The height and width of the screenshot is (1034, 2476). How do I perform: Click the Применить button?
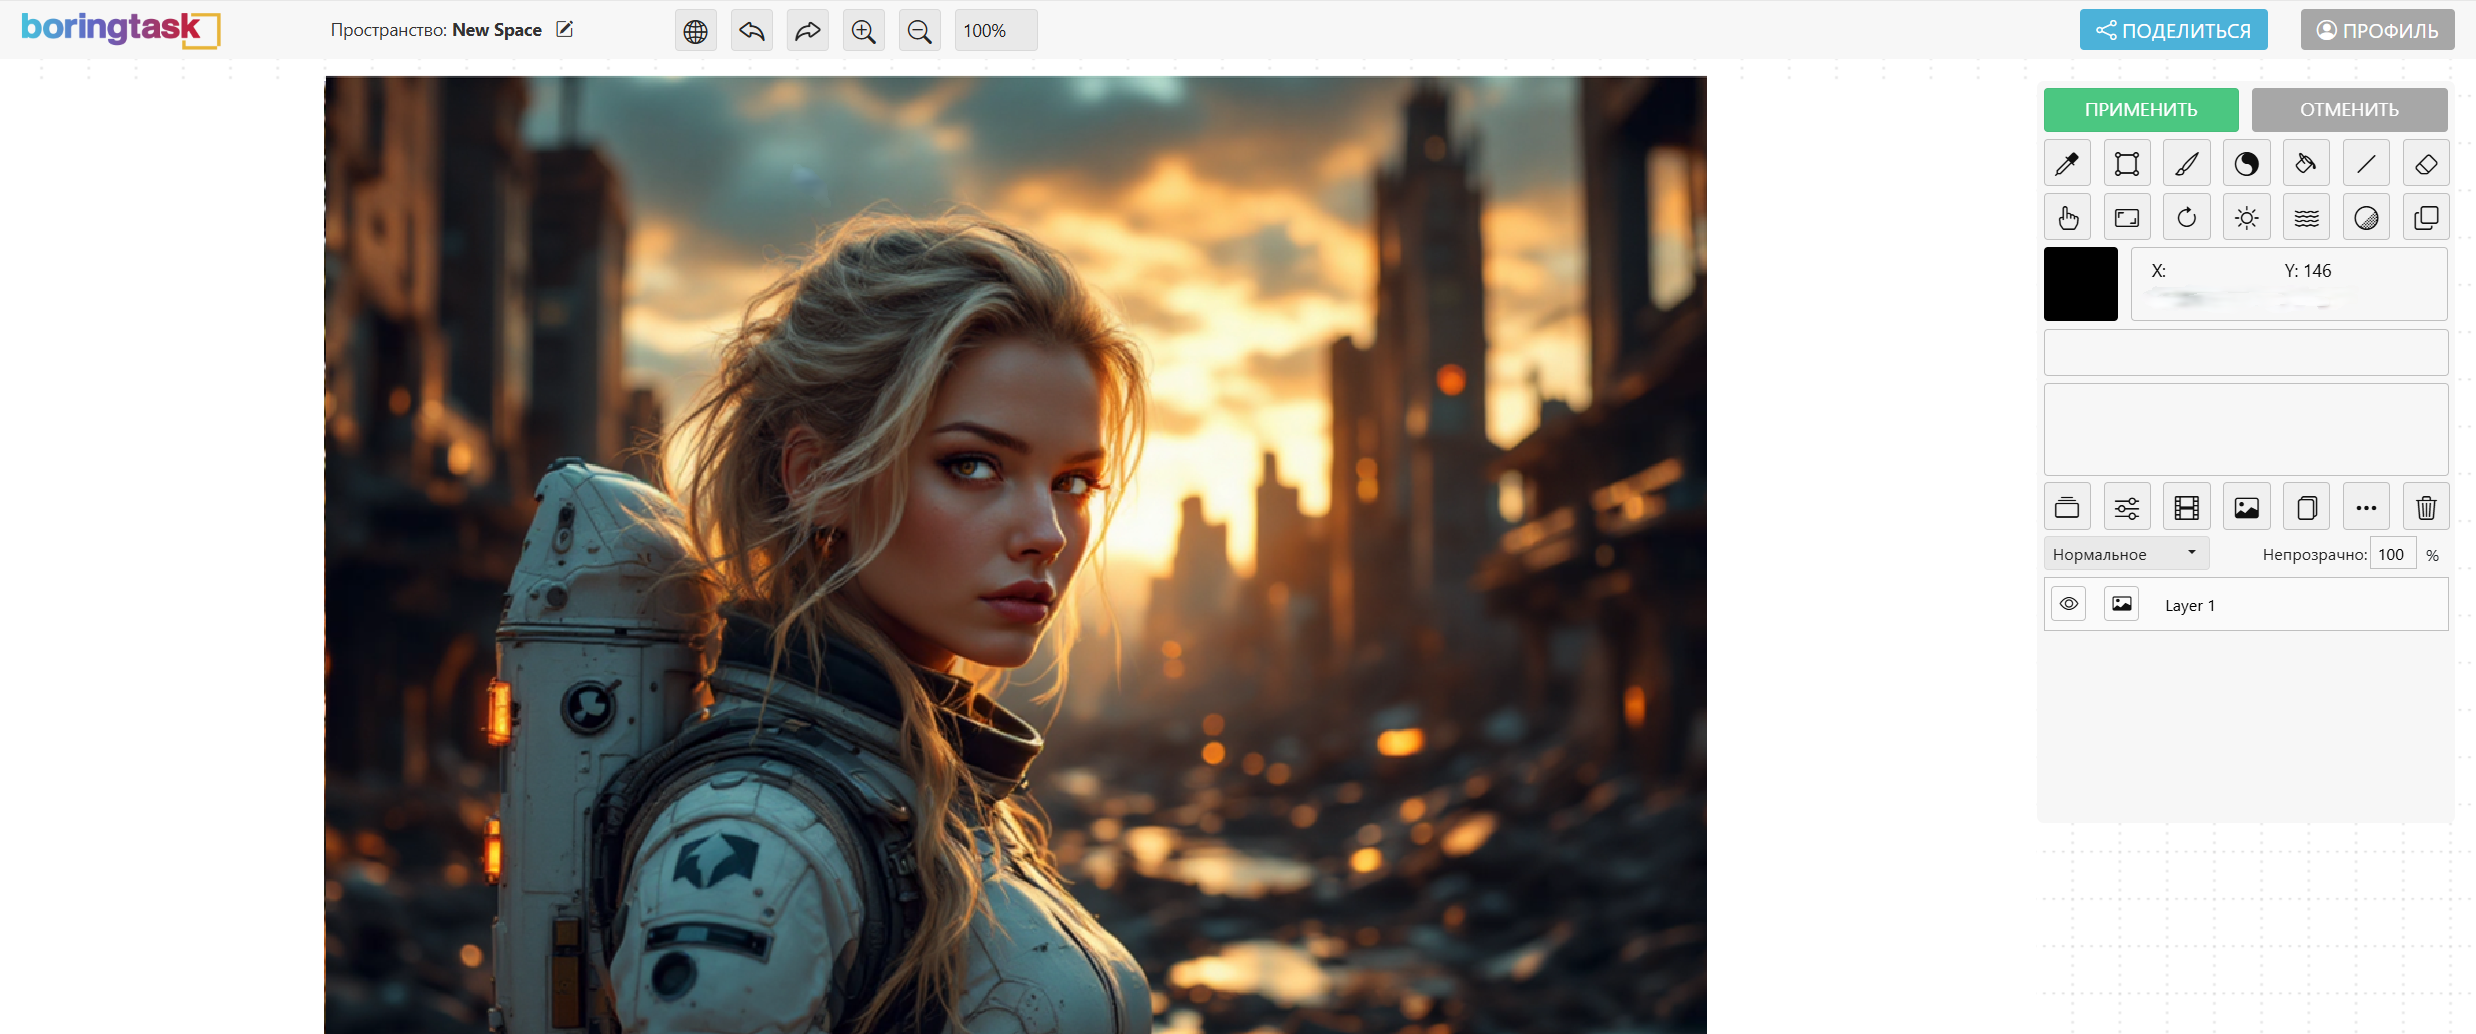(x=2140, y=110)
